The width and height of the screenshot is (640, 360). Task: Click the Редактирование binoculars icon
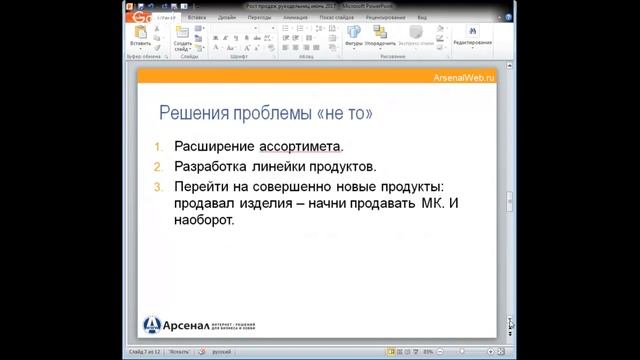pos(472,31)
